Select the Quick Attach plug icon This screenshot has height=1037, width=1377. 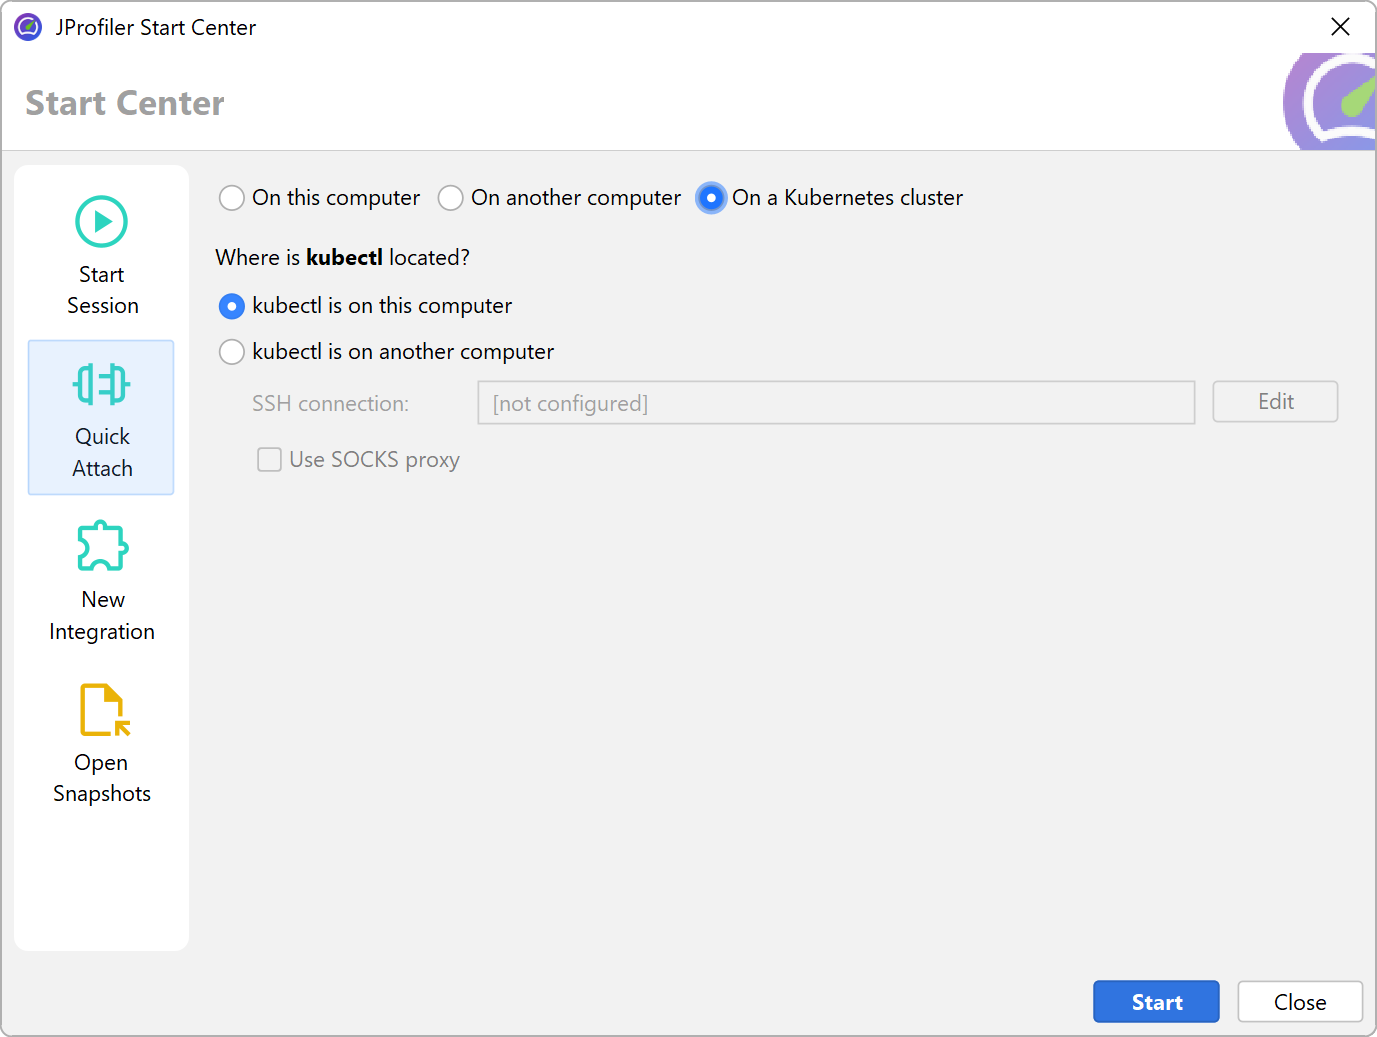tap(101, 384)
